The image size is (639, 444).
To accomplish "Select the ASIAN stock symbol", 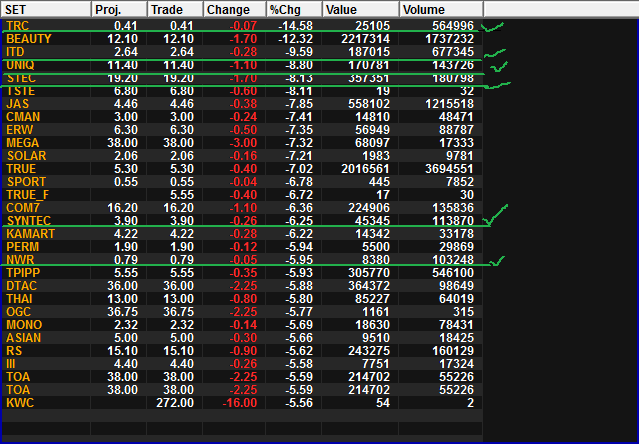I will click(x=23, y=338).
